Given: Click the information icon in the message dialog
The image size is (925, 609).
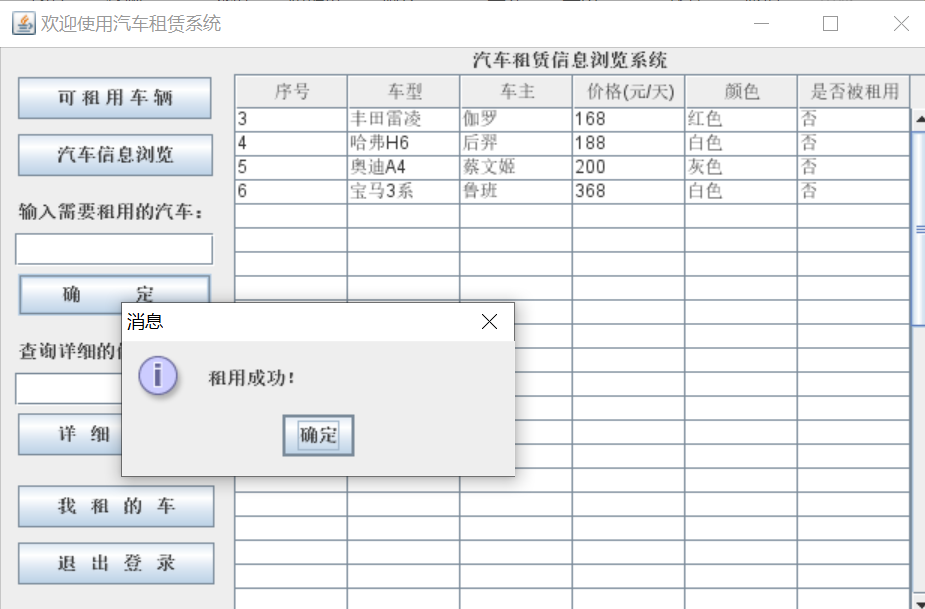Looking at the screenshot, I should click(158, 377).
